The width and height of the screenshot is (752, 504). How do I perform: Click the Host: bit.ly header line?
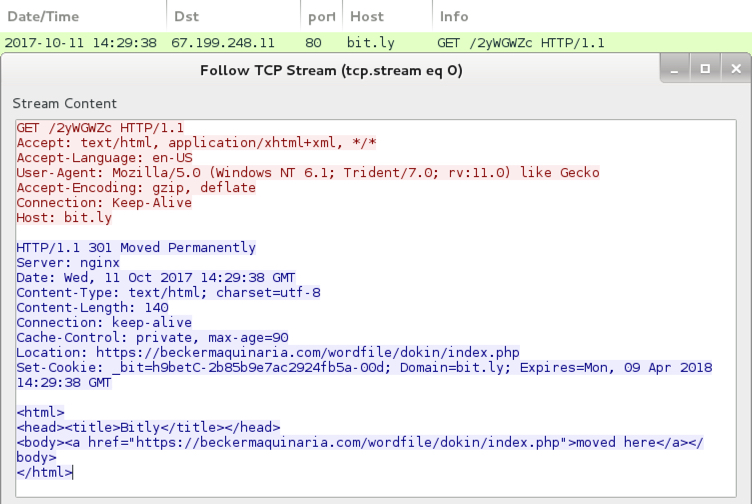pos(64,217)
